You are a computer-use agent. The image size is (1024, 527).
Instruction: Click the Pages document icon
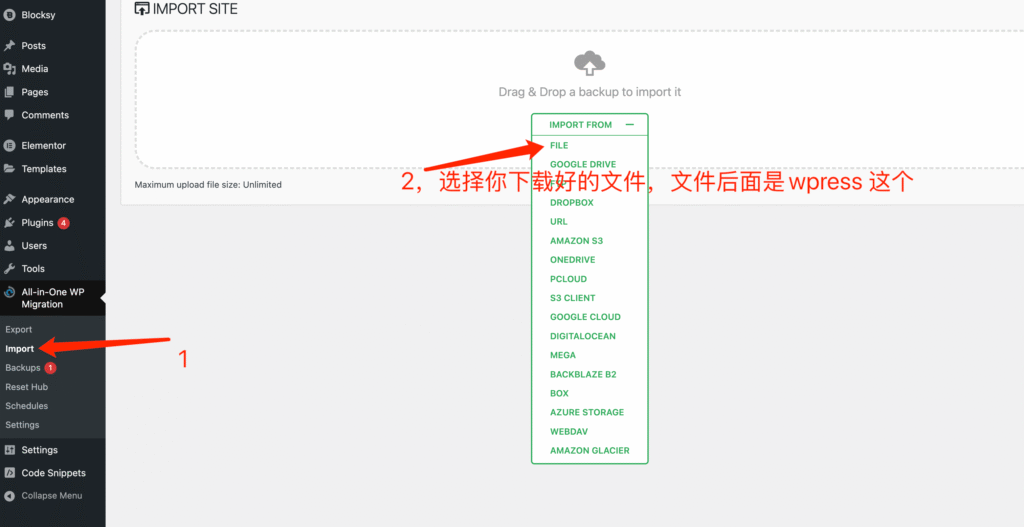9,92
